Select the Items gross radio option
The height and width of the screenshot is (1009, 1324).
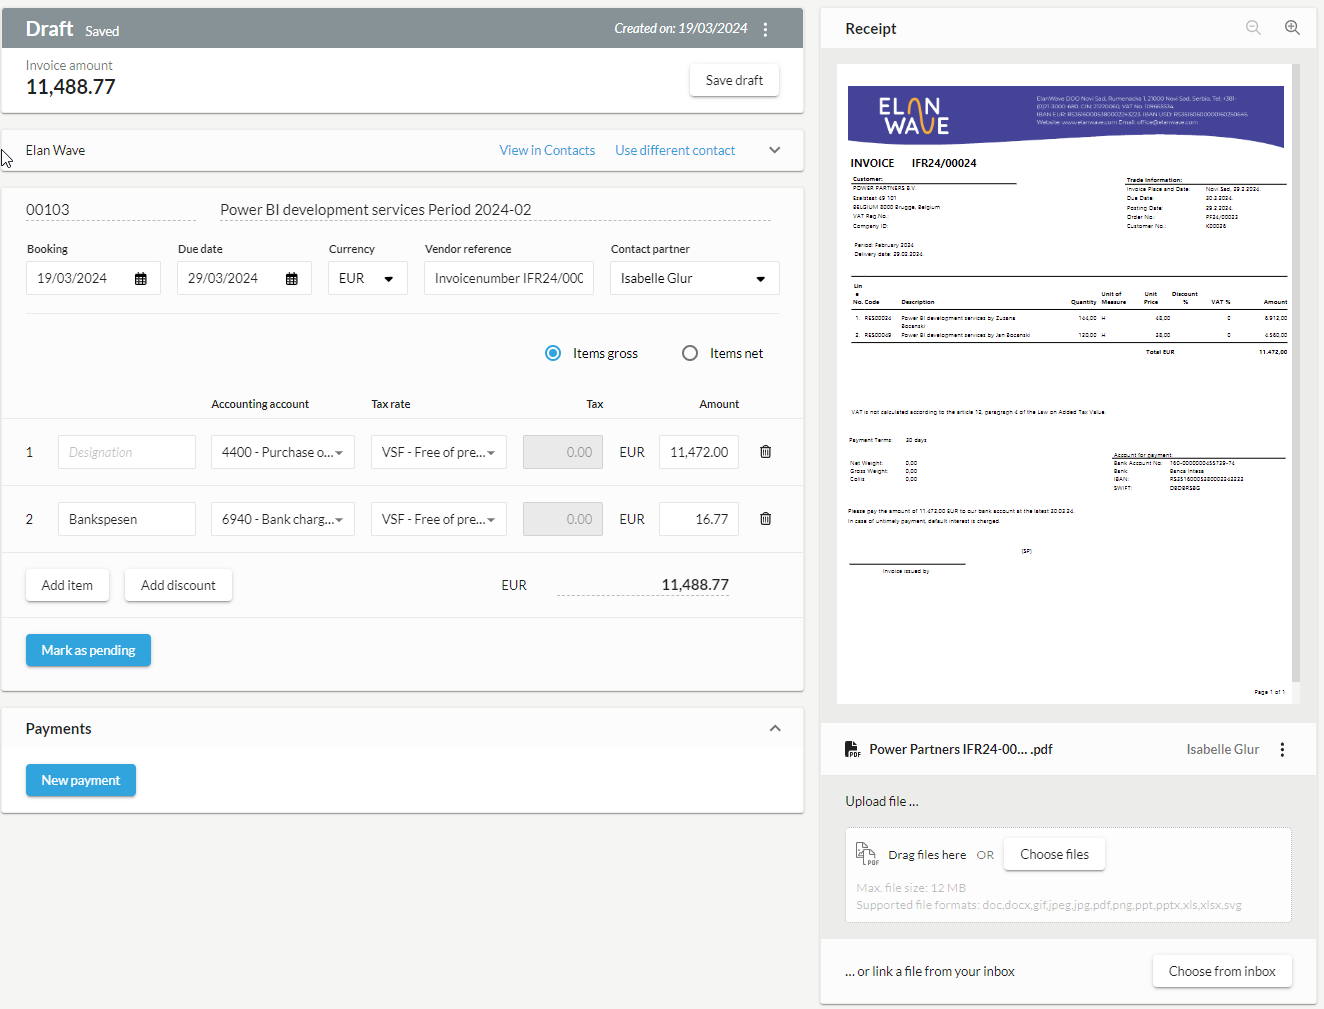point(553,353)
